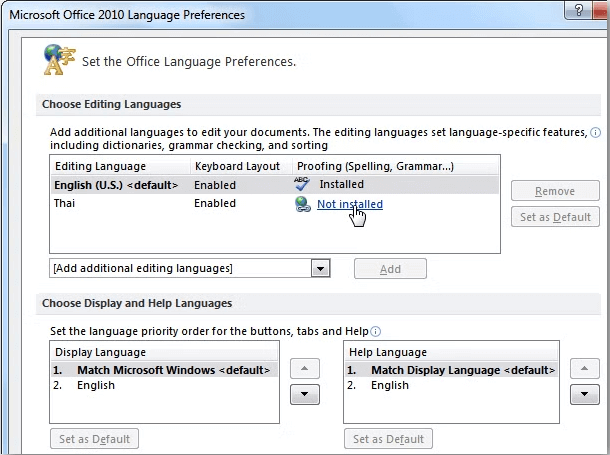Click the info icon next to editing languages description
The width and height of the screenshot is (610, 455).
pyautogui.click(x=595, y=133)
